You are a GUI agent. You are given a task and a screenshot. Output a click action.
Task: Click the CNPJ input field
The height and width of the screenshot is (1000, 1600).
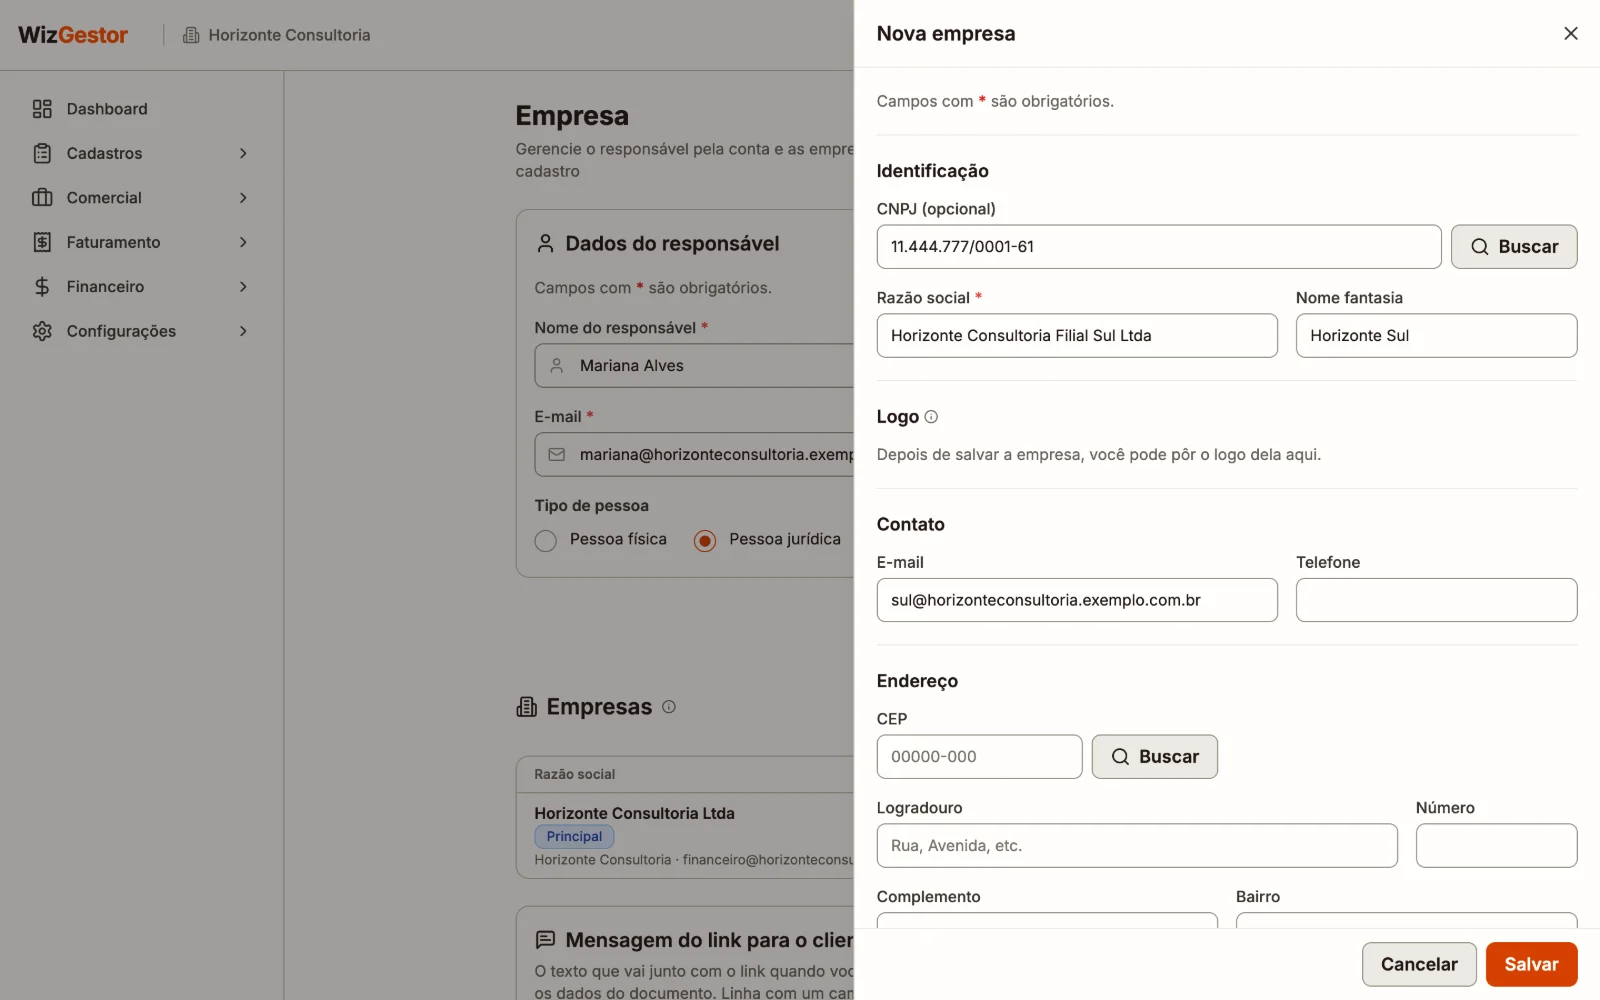[x=1159, y=247]
